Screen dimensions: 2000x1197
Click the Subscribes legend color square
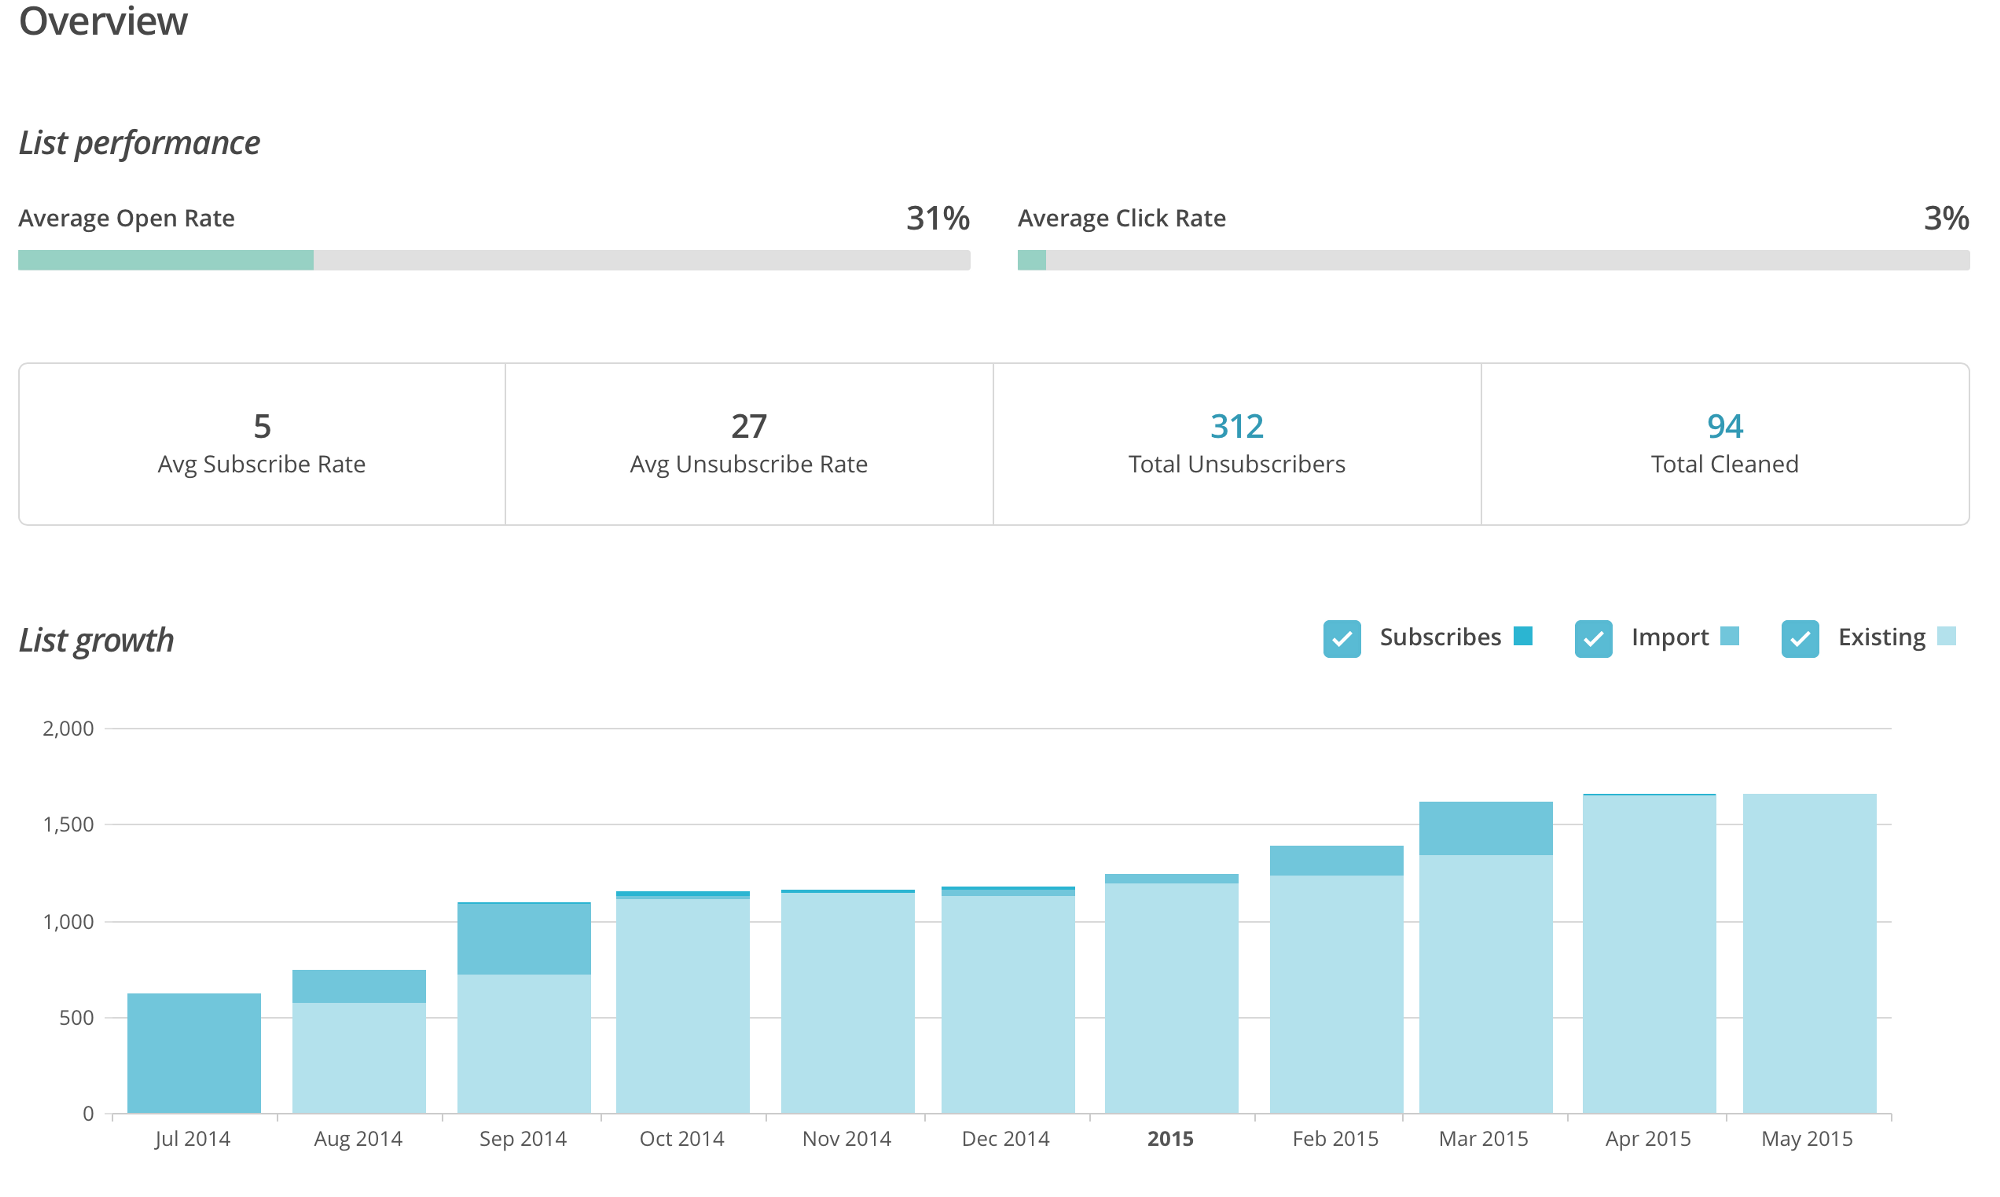[x=1523, y=636]
